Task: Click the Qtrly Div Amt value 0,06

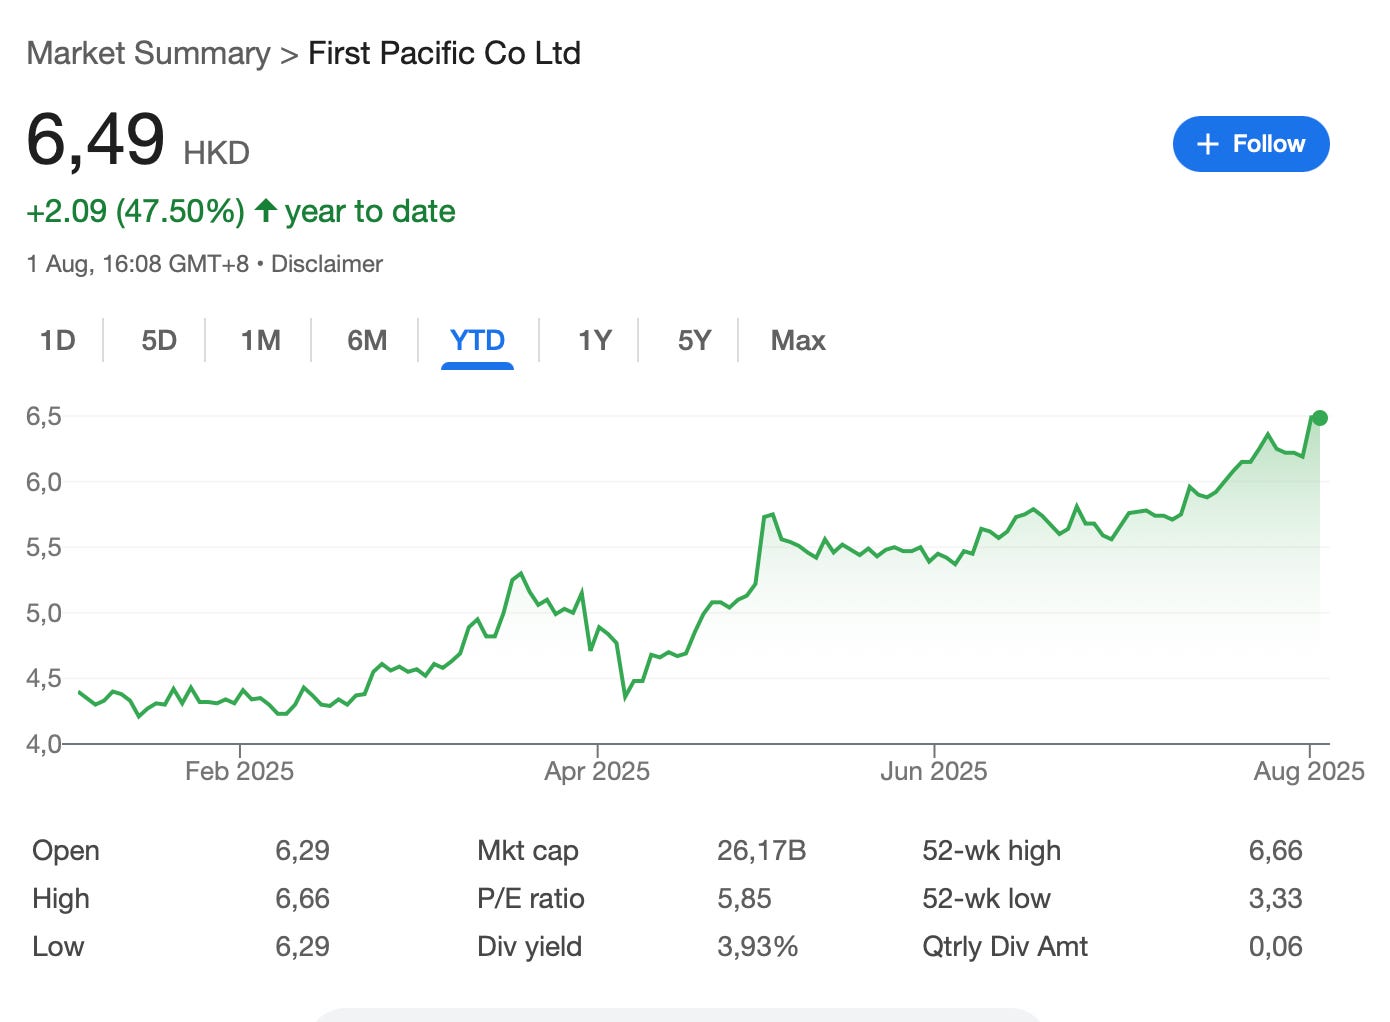Action: 1276,947
